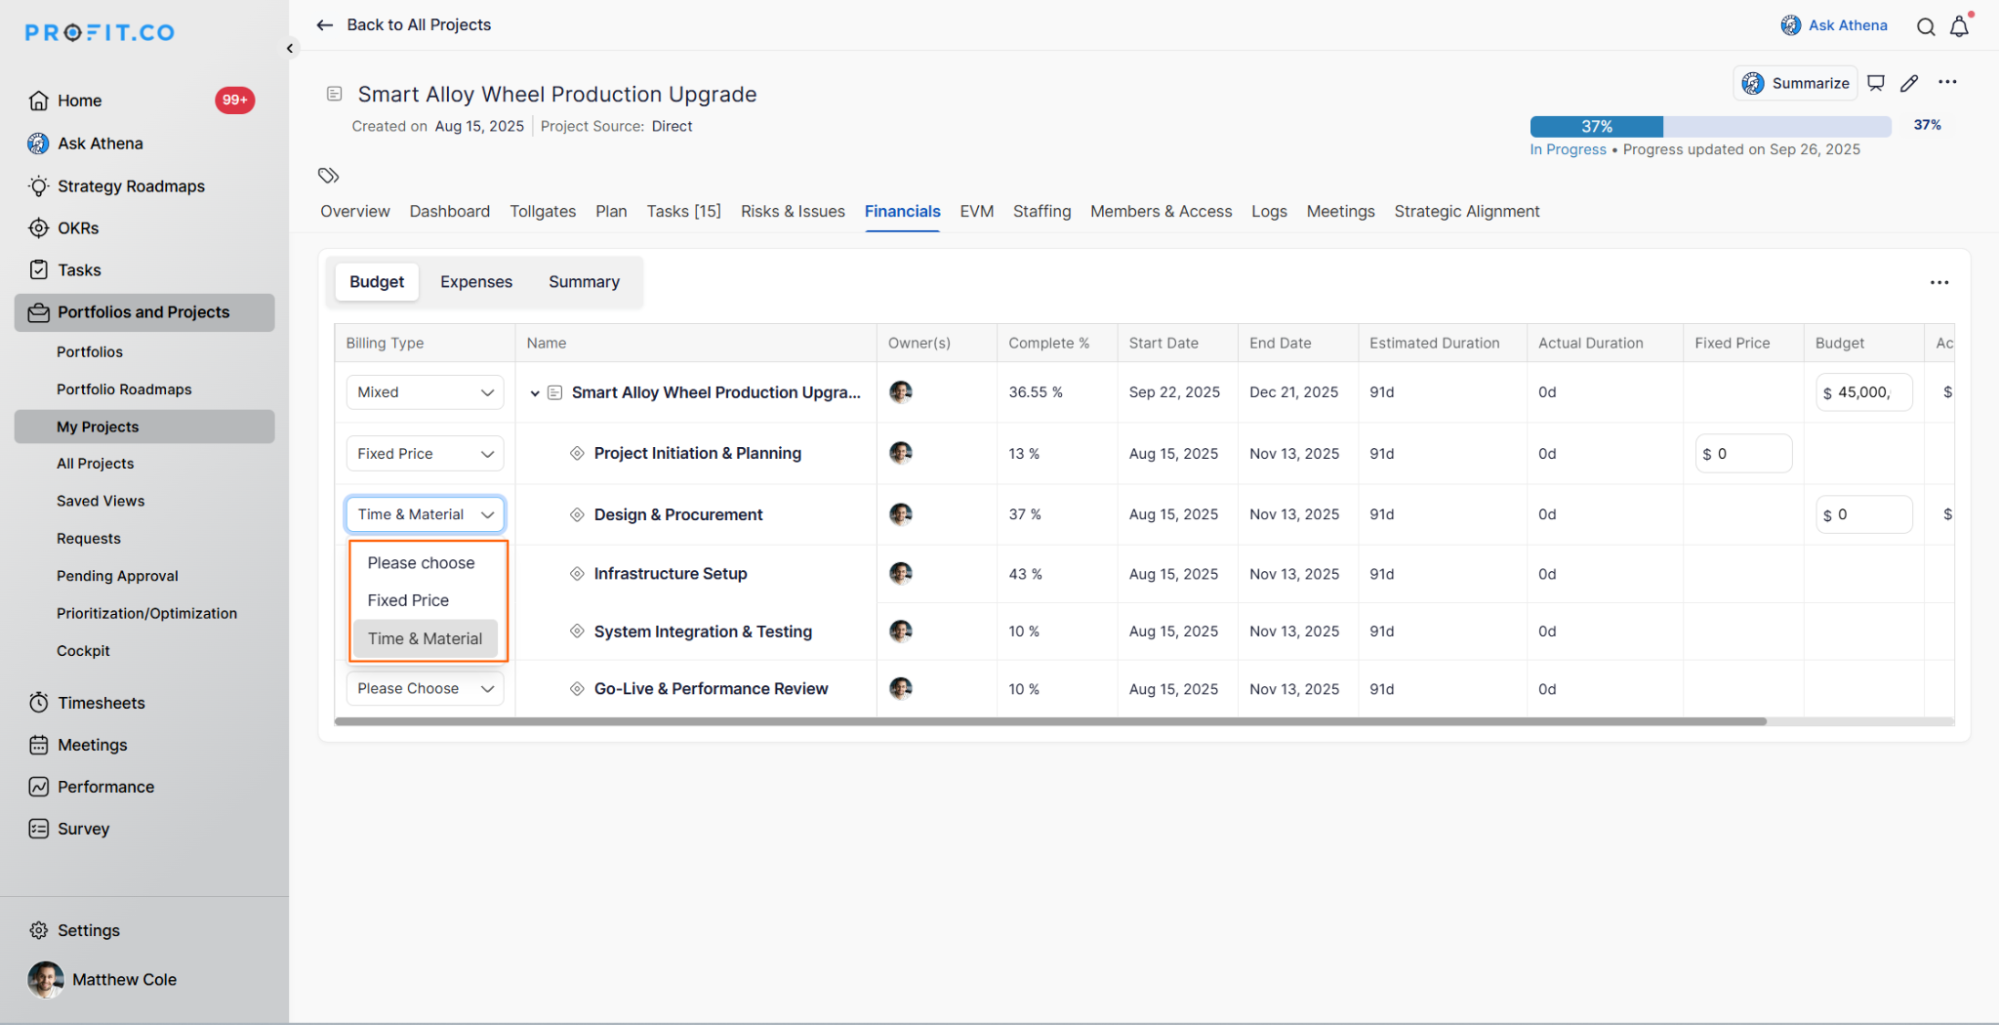Open Please Choose billing dropdown for Go-Live
Image resolution: width=1999 pixels, height=1025 pixels.
(425, 688)
